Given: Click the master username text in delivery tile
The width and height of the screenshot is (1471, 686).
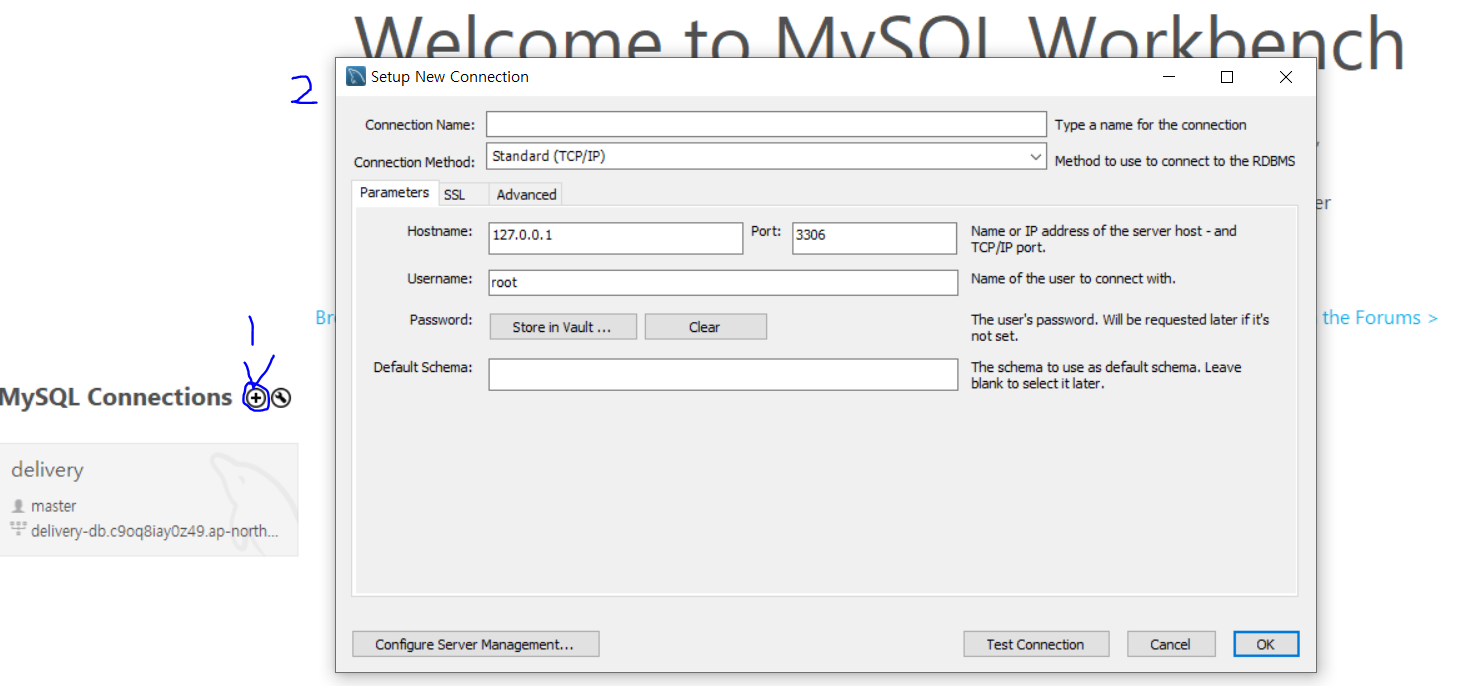Looking at the screenshot, I should point(54,506).
